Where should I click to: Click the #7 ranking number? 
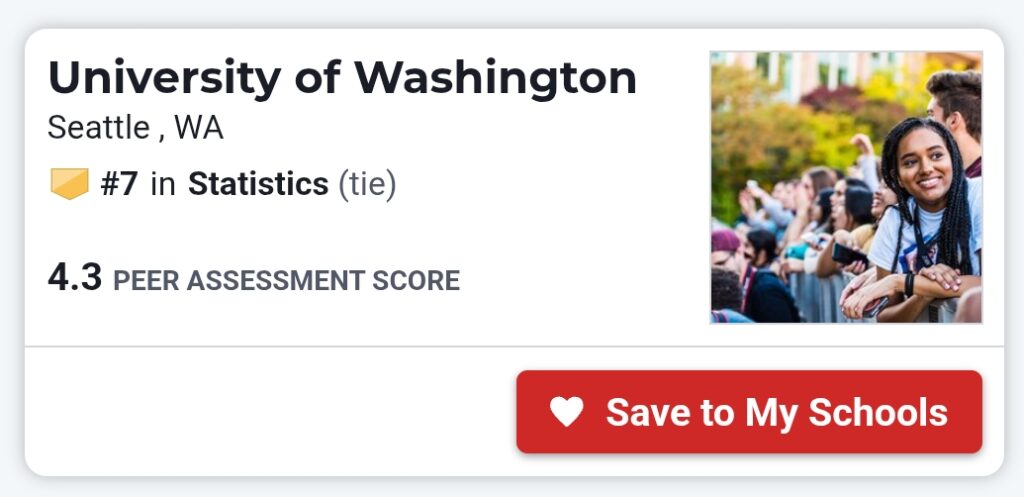pyautogui.click(x=120, y=184)
